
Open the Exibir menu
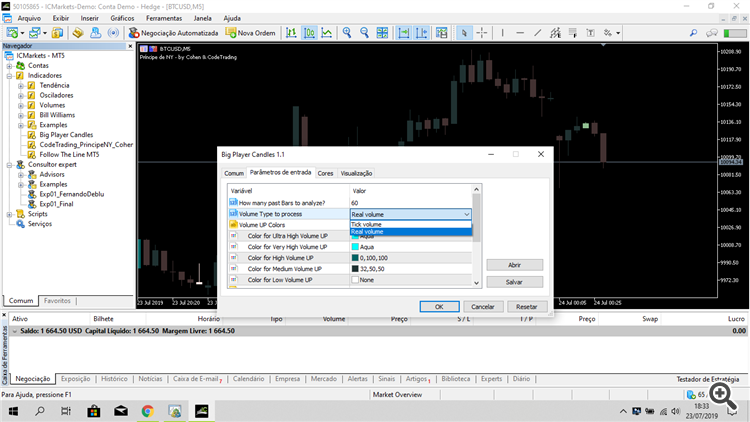click(61, 18)
